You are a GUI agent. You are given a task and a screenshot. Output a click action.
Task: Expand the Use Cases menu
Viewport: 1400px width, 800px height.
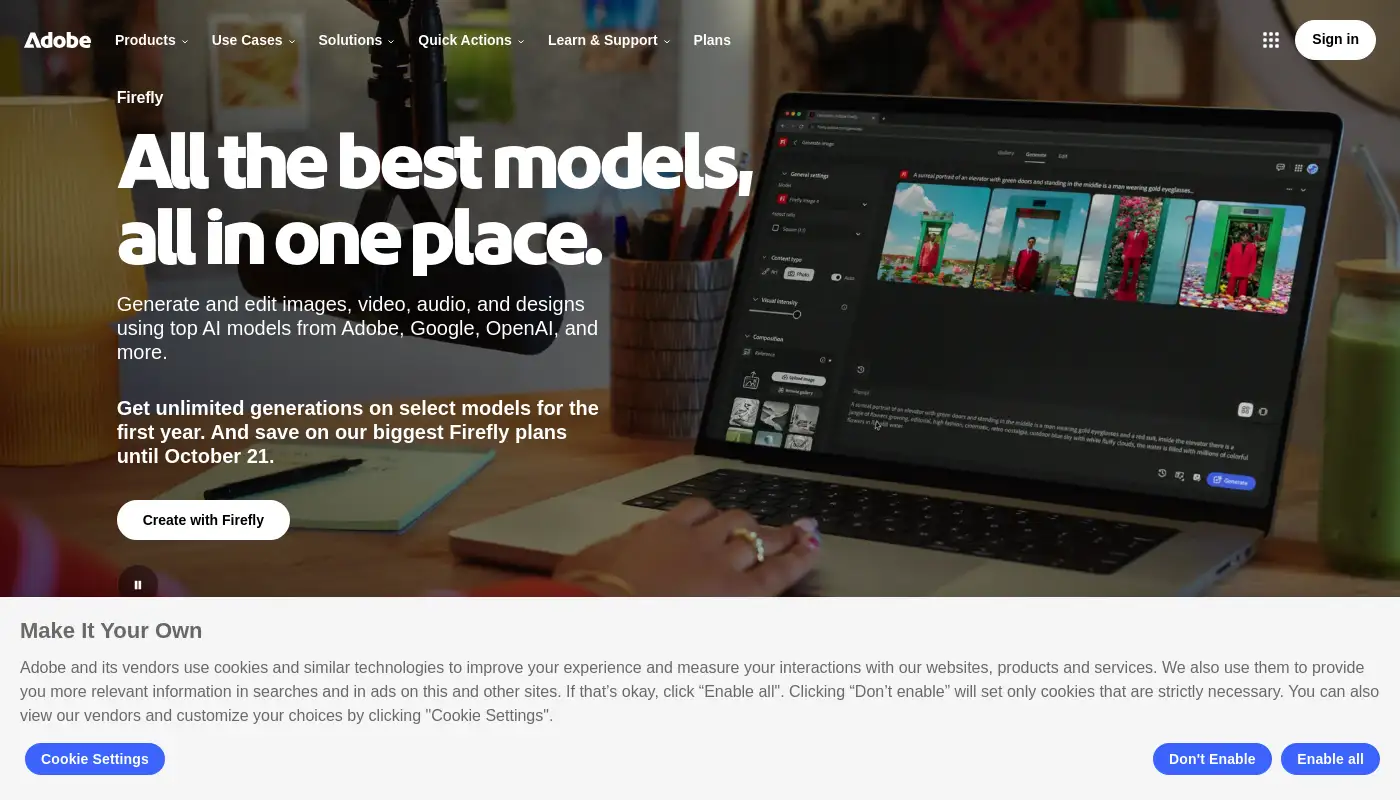coord(253,40)
